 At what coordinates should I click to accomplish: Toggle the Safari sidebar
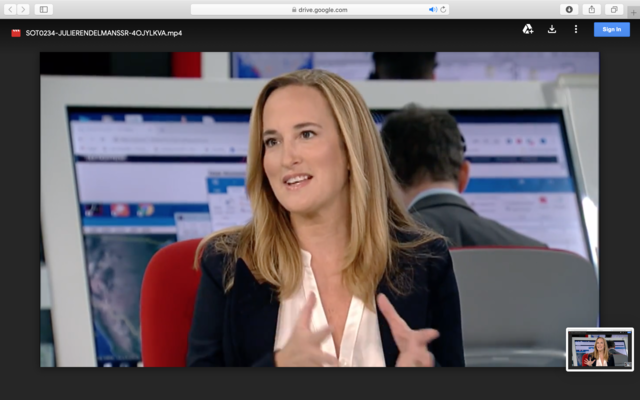(44, 9)
